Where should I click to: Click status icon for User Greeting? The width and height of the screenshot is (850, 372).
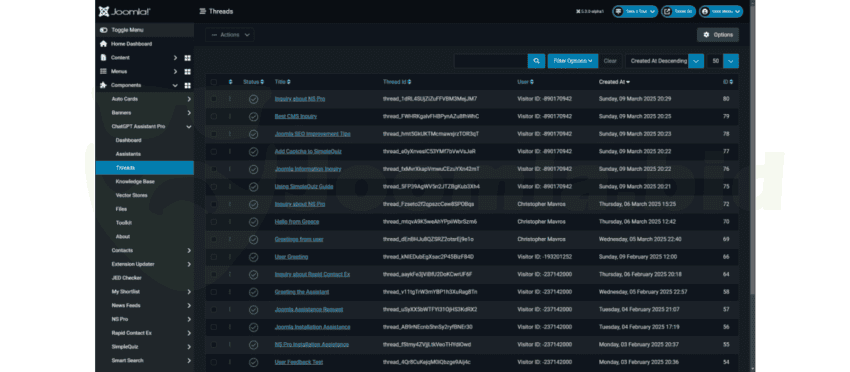coord(253,257)
